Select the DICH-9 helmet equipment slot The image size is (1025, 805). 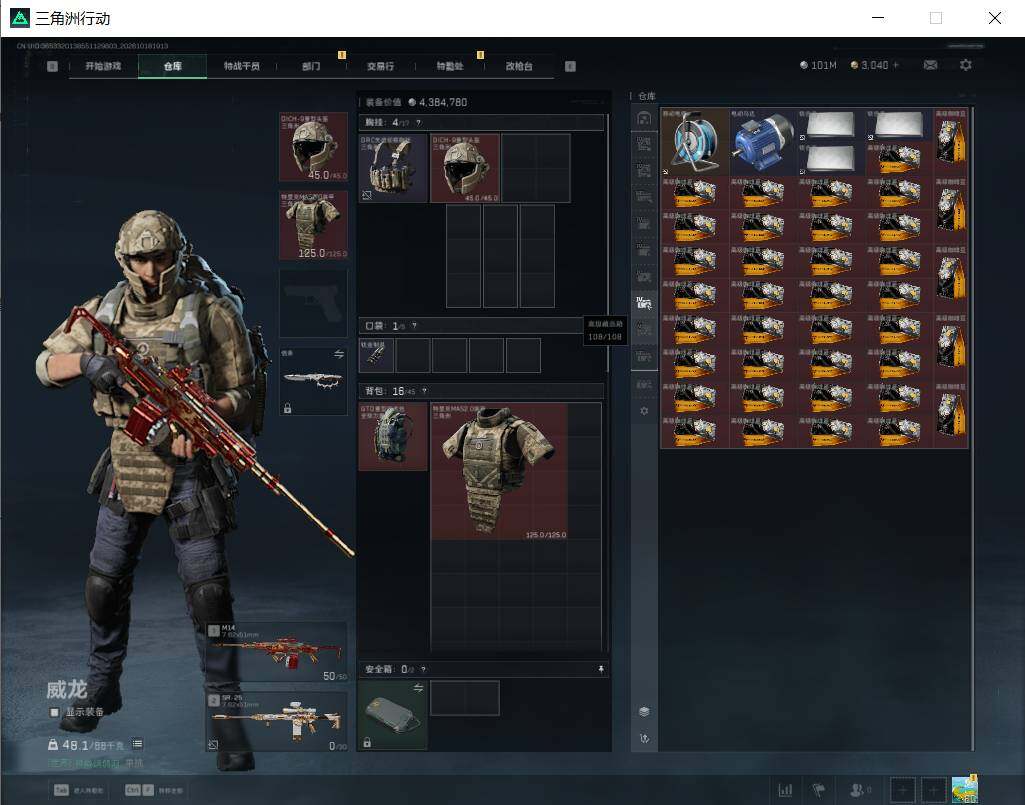click(x=313, y=147)
